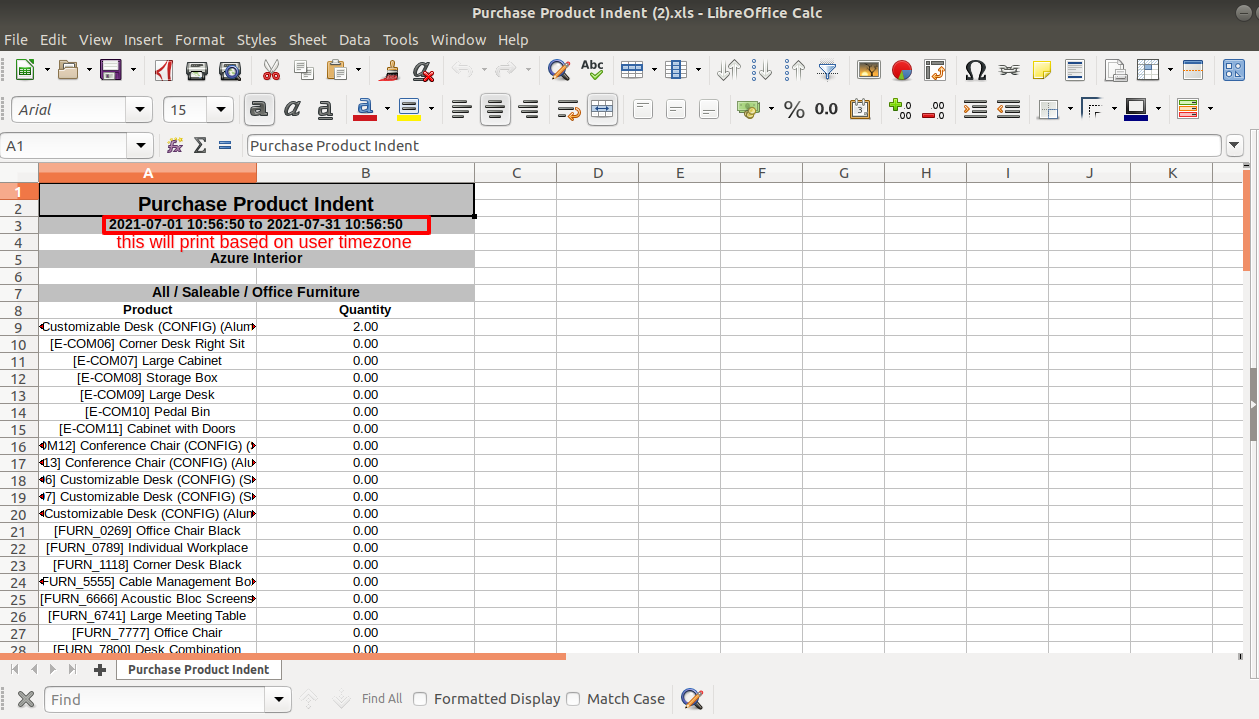Image resolution: width=1259 pixels, height=719 pixels.
Task: Click the formula input line
Action: [x=734, y=145]
